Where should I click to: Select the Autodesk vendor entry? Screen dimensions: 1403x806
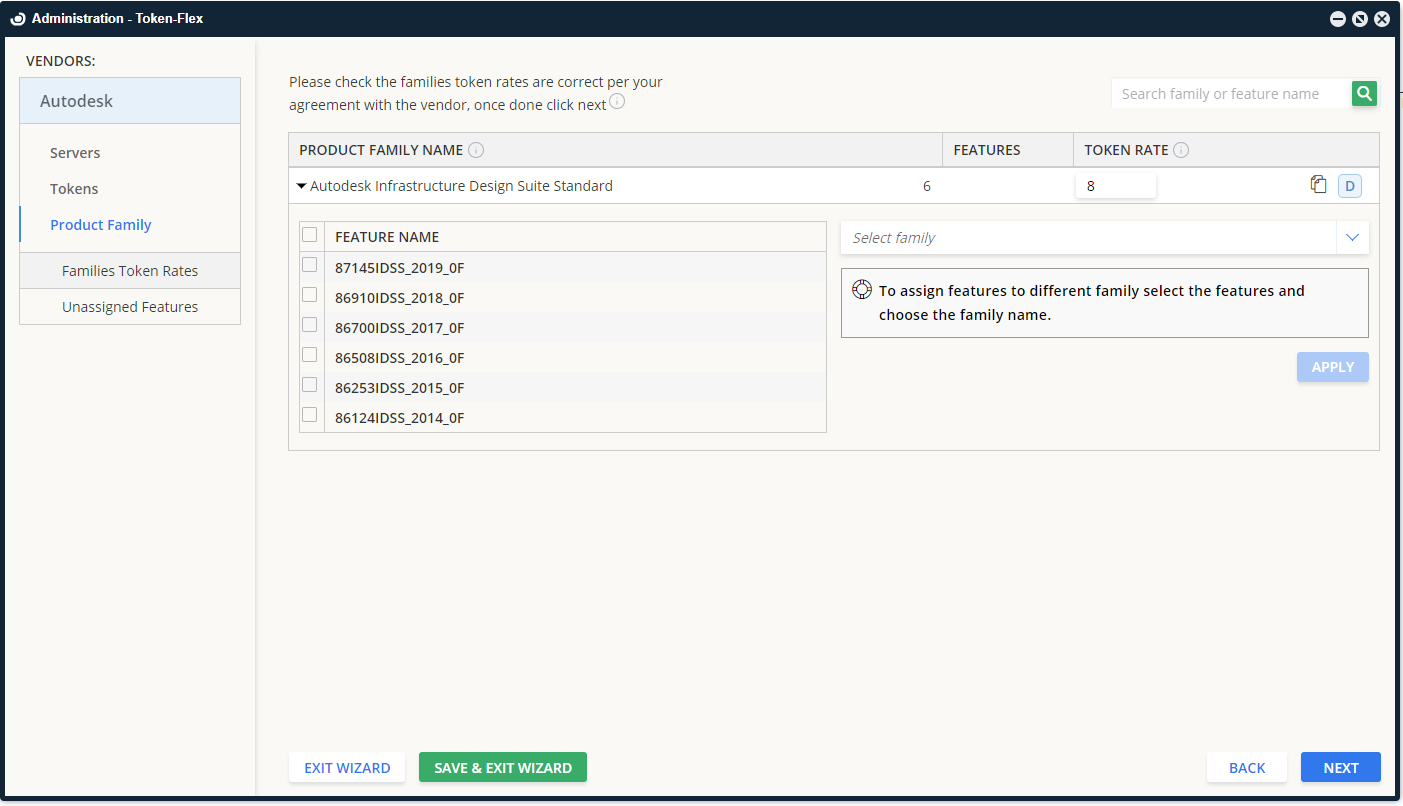130,101
